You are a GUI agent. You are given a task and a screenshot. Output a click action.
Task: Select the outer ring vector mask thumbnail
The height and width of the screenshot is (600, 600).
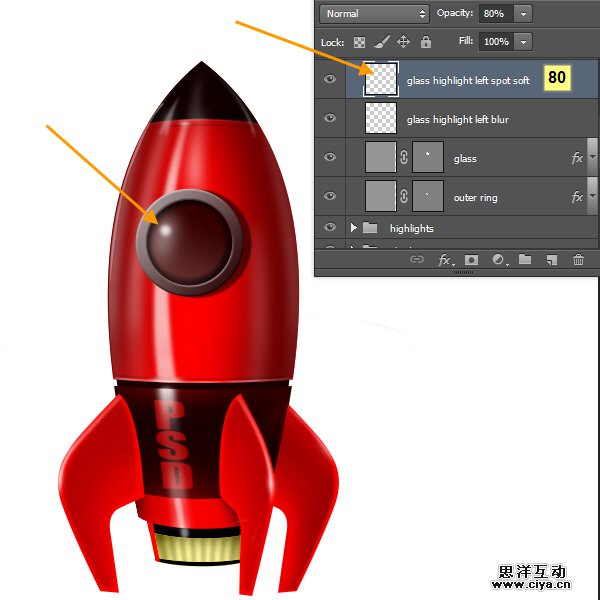(x=428, y=196)
